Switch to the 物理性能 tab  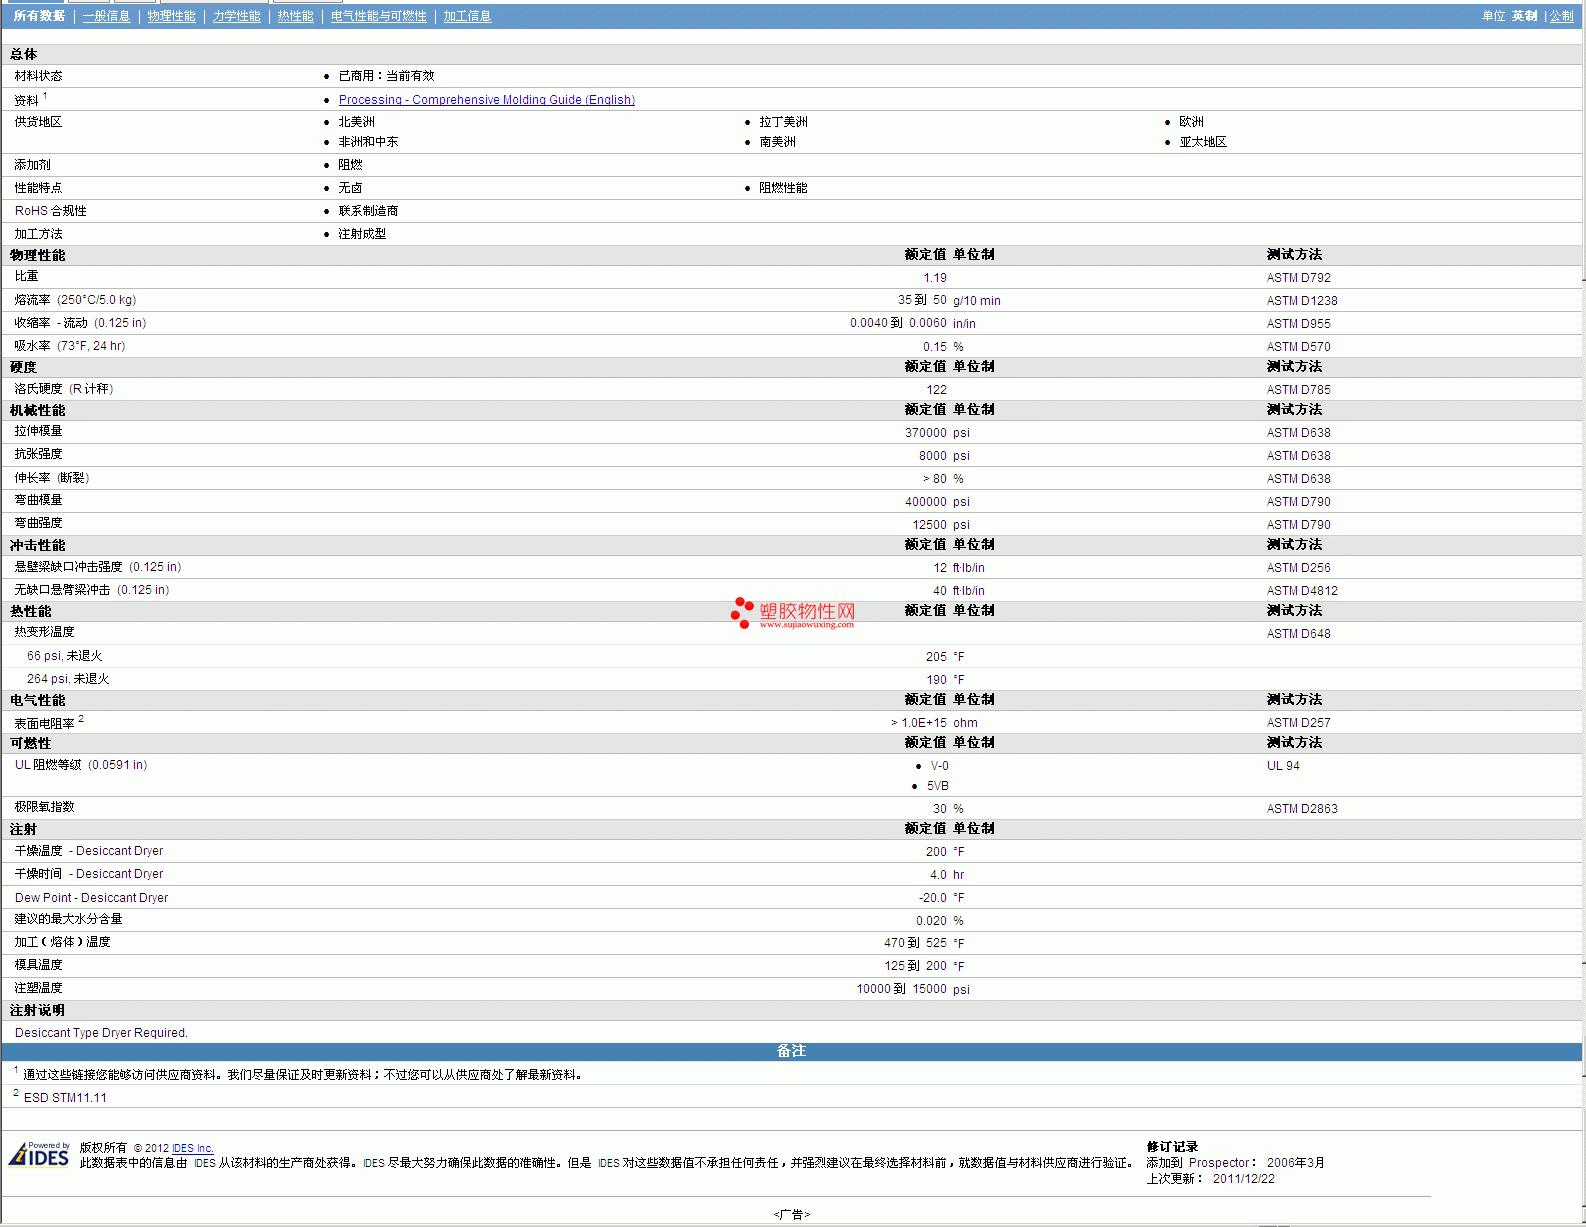click(x=171, y=16)
